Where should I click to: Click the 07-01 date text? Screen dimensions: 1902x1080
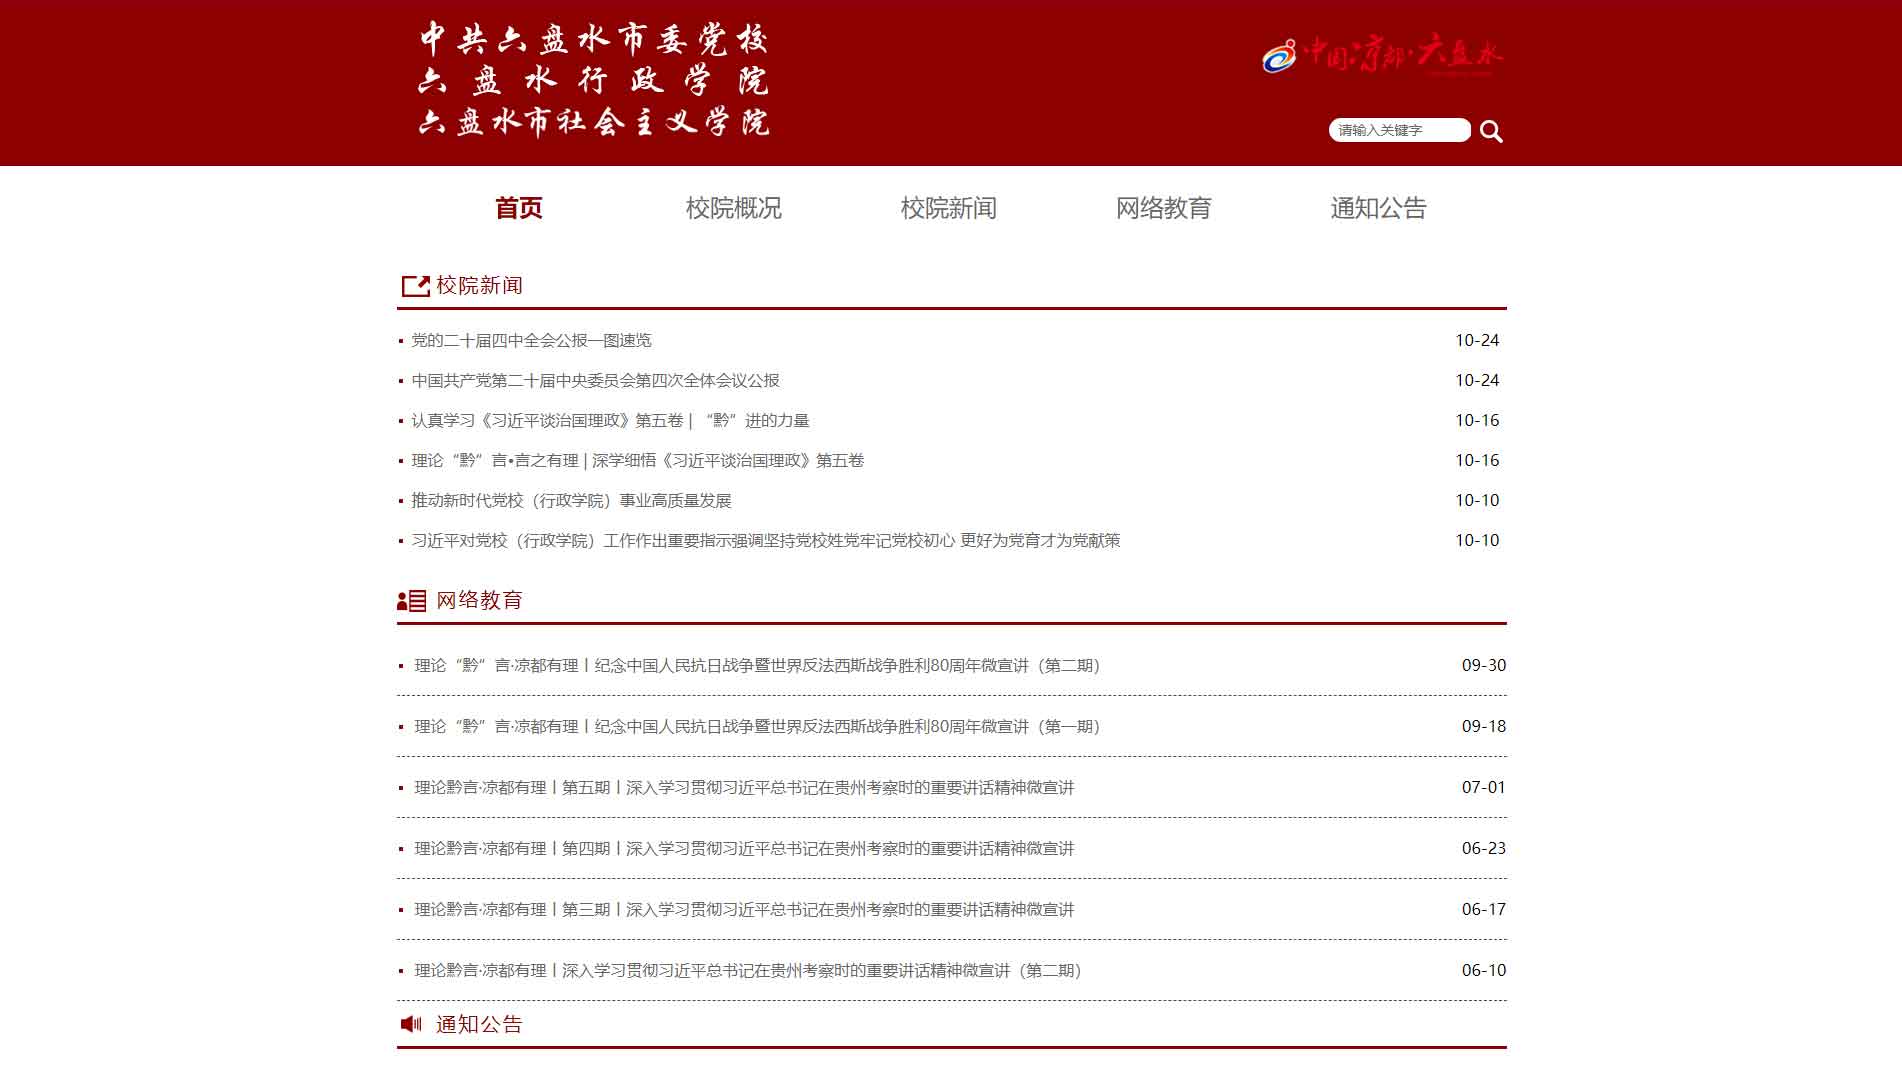[x=1484, y=787]
